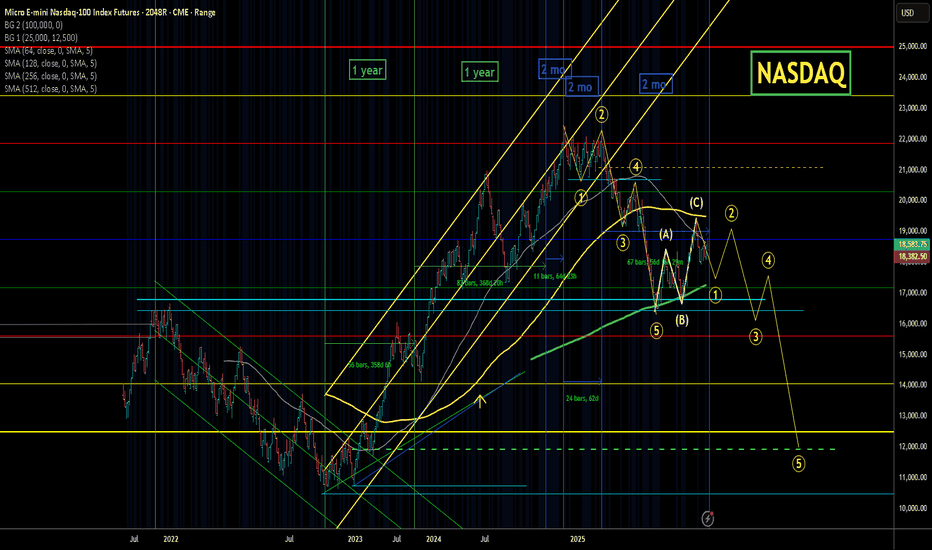The image size is (932, 550).
Task: Click the 10,000.00 price axis label
Action: pos(913,508)
